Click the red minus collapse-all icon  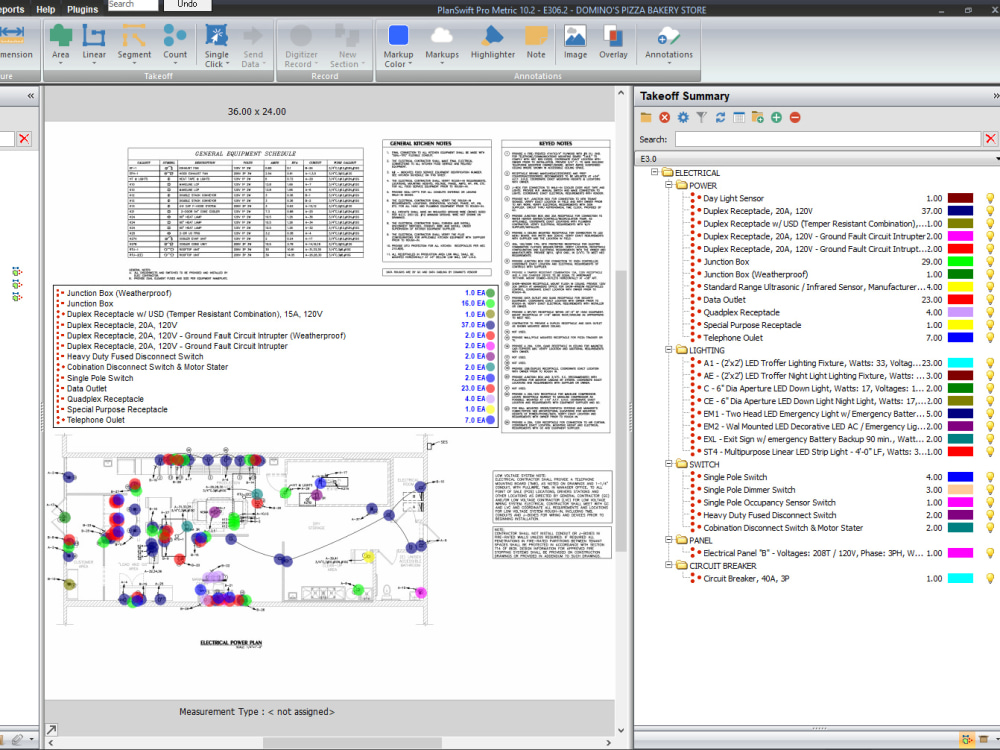point(795,117)
